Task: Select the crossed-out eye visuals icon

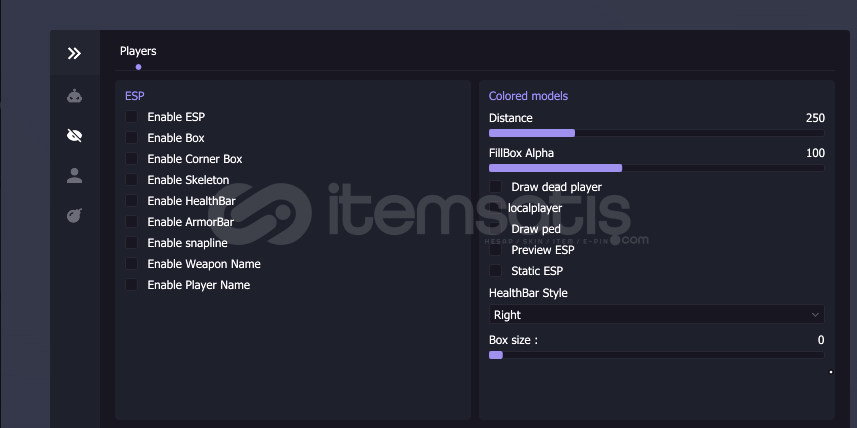Action: pyautogui.click(x=74, y=136)
